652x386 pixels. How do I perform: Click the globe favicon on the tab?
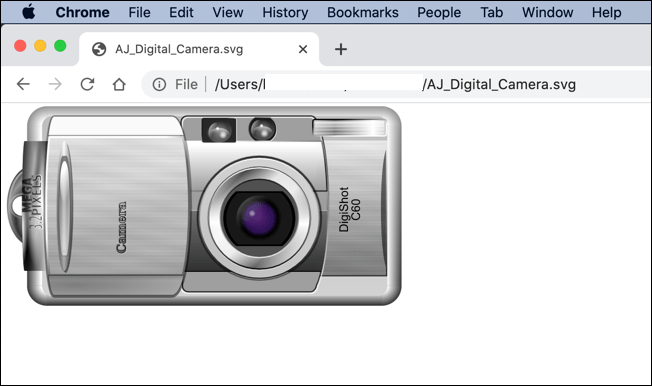pos(99,49)
